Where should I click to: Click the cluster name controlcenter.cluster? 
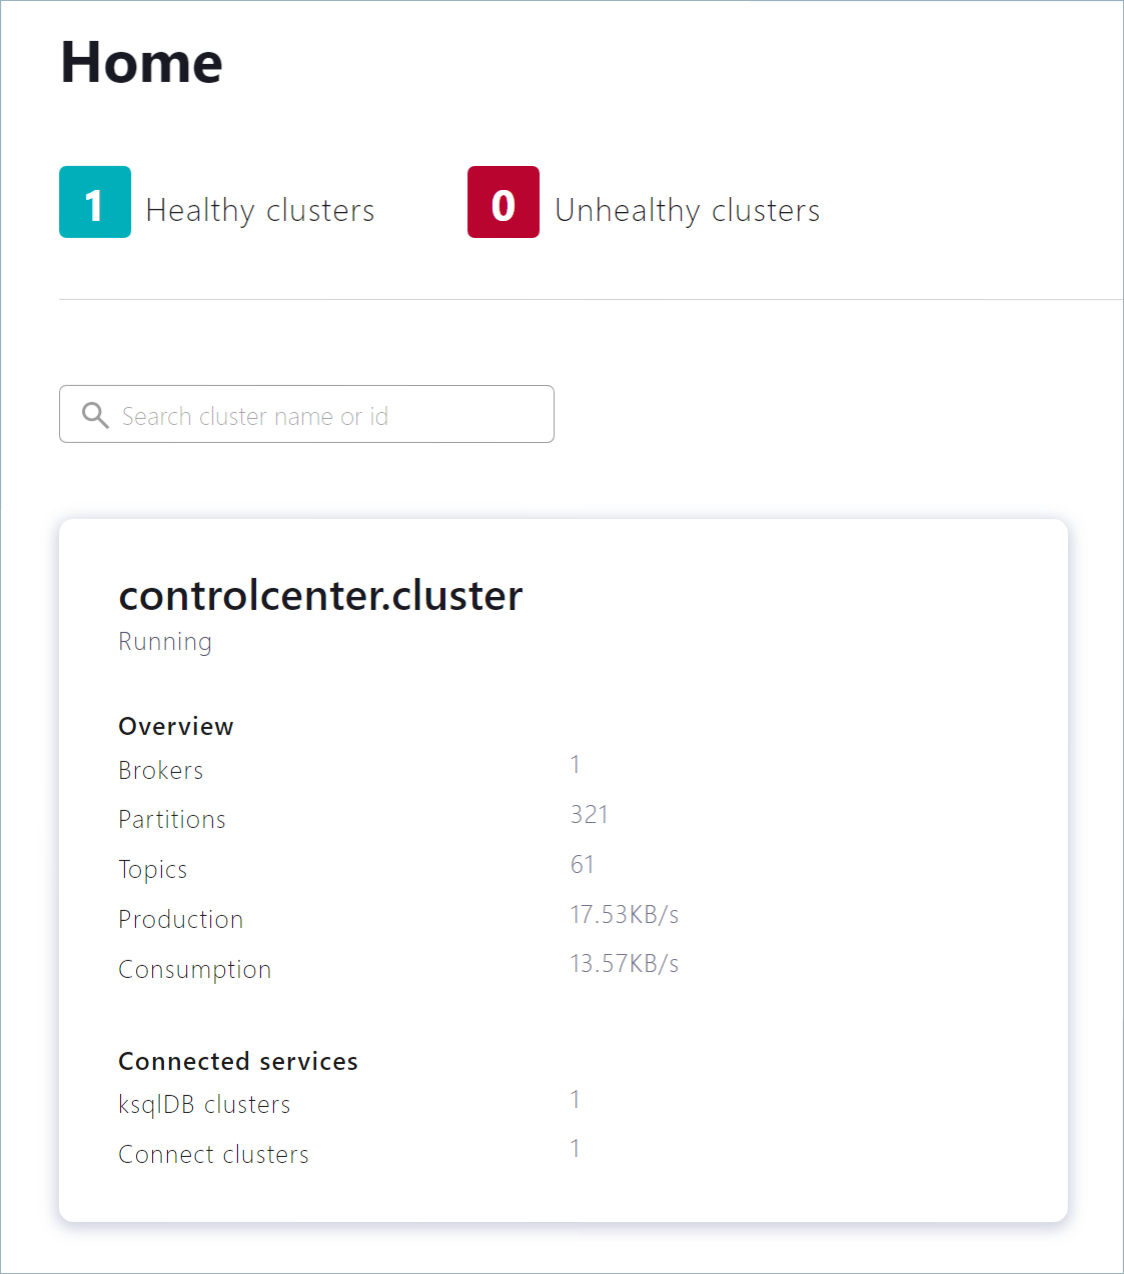point(321,595)
